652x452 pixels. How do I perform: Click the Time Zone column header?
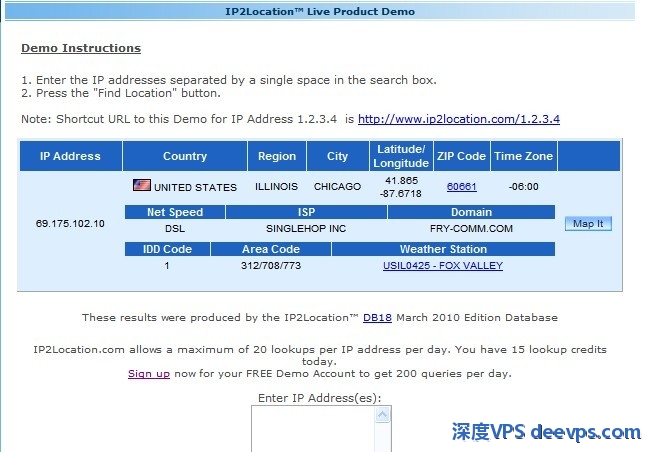pyautogui.click(x=524, y=156)
